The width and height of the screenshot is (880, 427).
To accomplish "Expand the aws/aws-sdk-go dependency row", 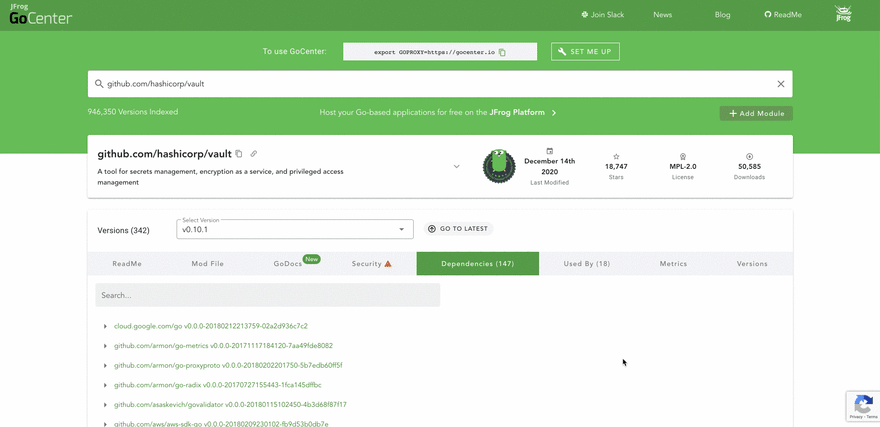I will (x=105, y=424).
